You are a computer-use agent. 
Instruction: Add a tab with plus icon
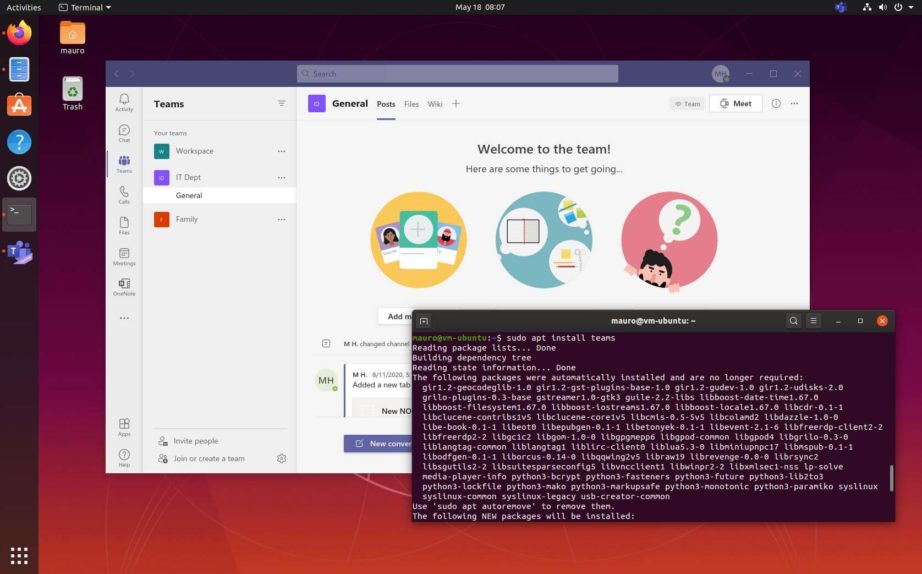[456, 104]
